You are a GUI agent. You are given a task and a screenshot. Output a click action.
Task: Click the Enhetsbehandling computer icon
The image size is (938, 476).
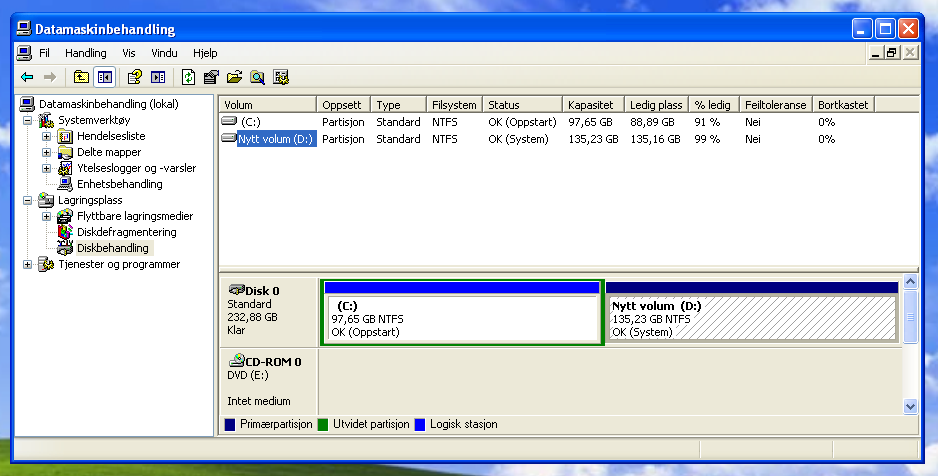click(x=65, y=184)
